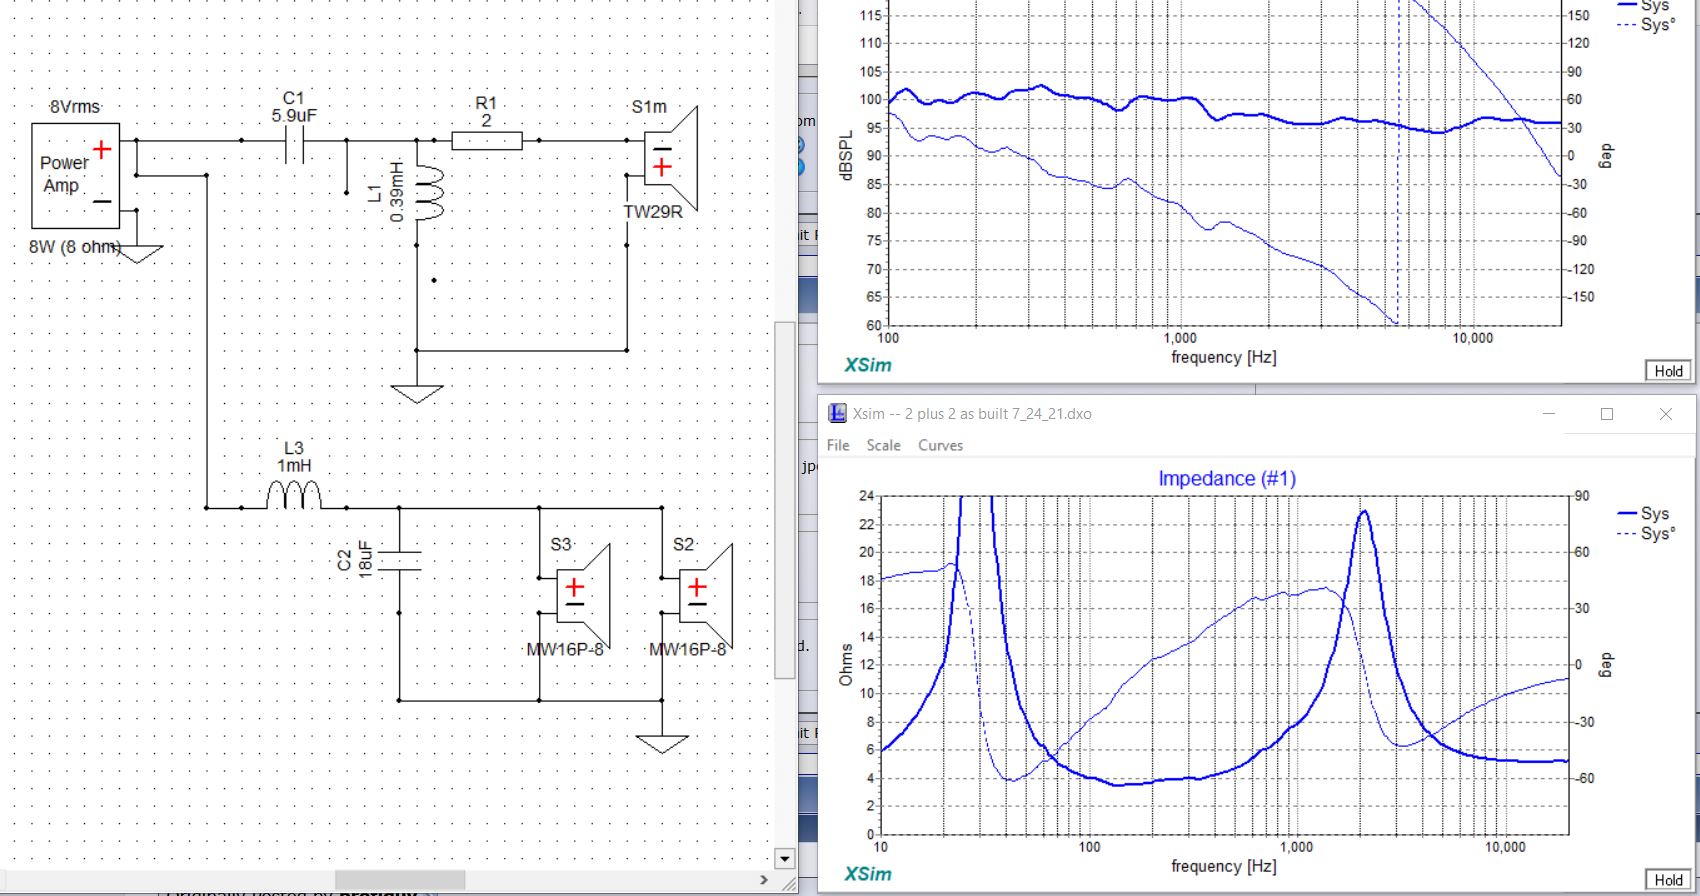
Task: Click the R1 value 2
Action: (487, 121)
